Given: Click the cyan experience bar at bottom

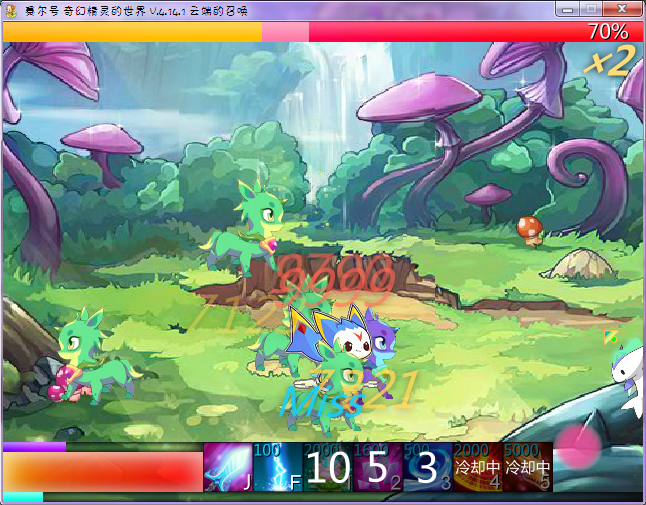Looking at the screenshot, I should point(23,496).
